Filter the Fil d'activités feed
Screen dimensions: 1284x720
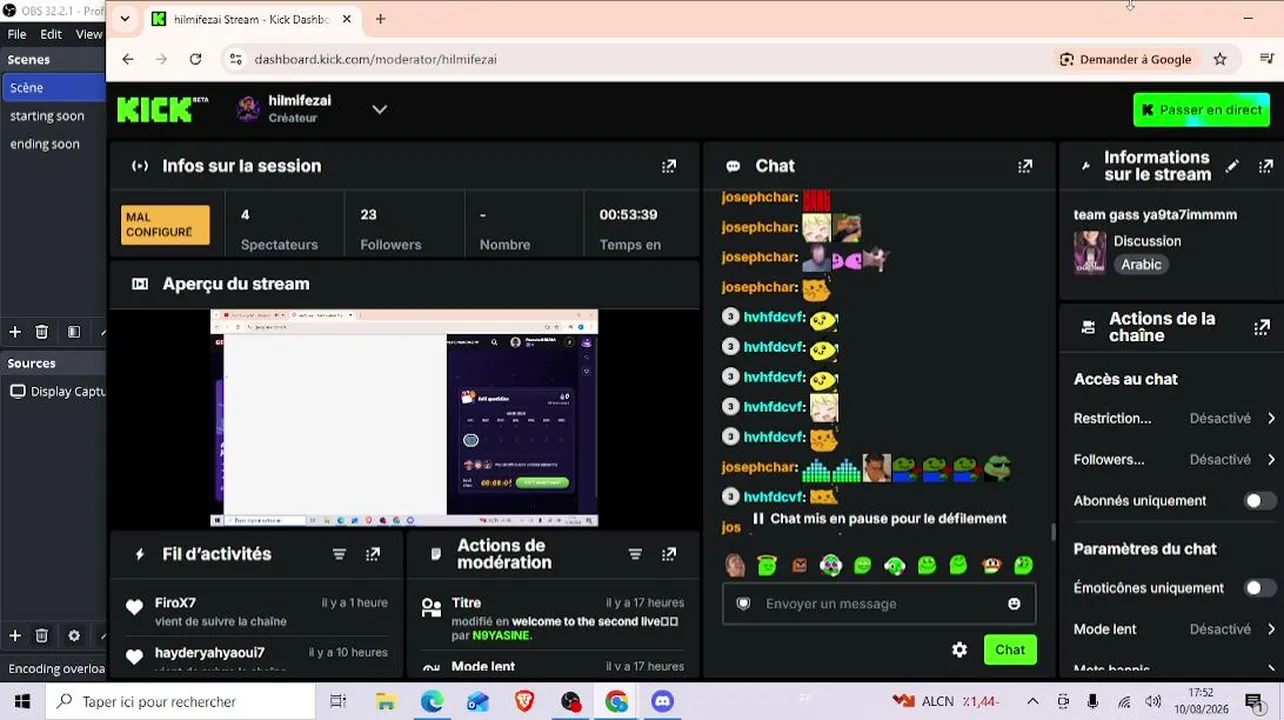click(x=339, y=554)
